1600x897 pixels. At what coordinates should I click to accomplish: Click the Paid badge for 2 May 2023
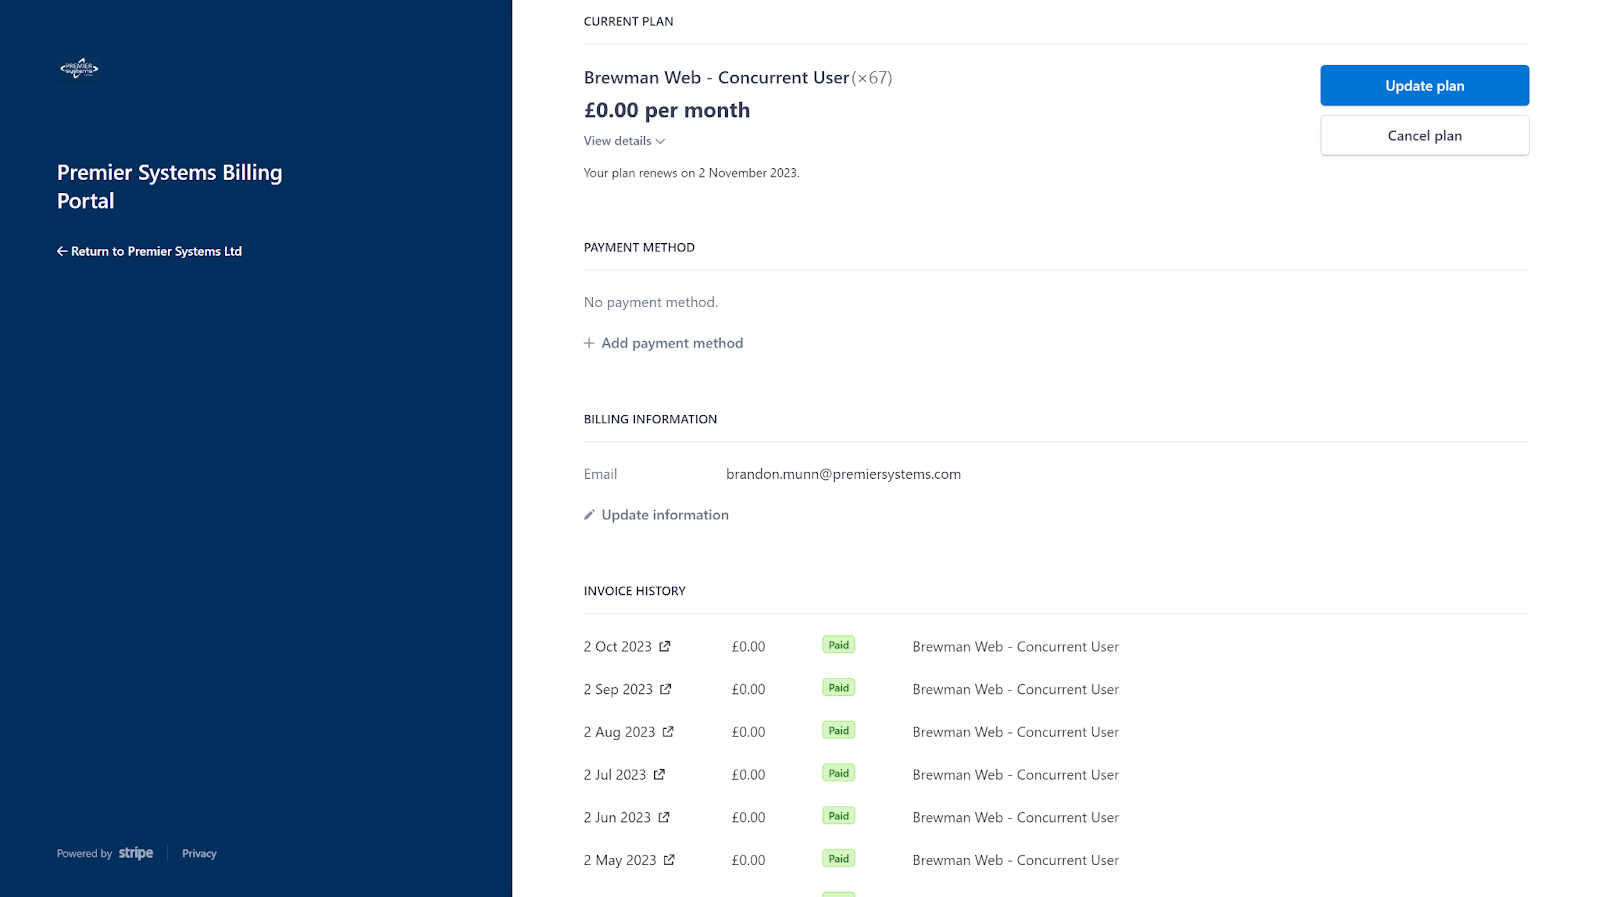[838, 859]
